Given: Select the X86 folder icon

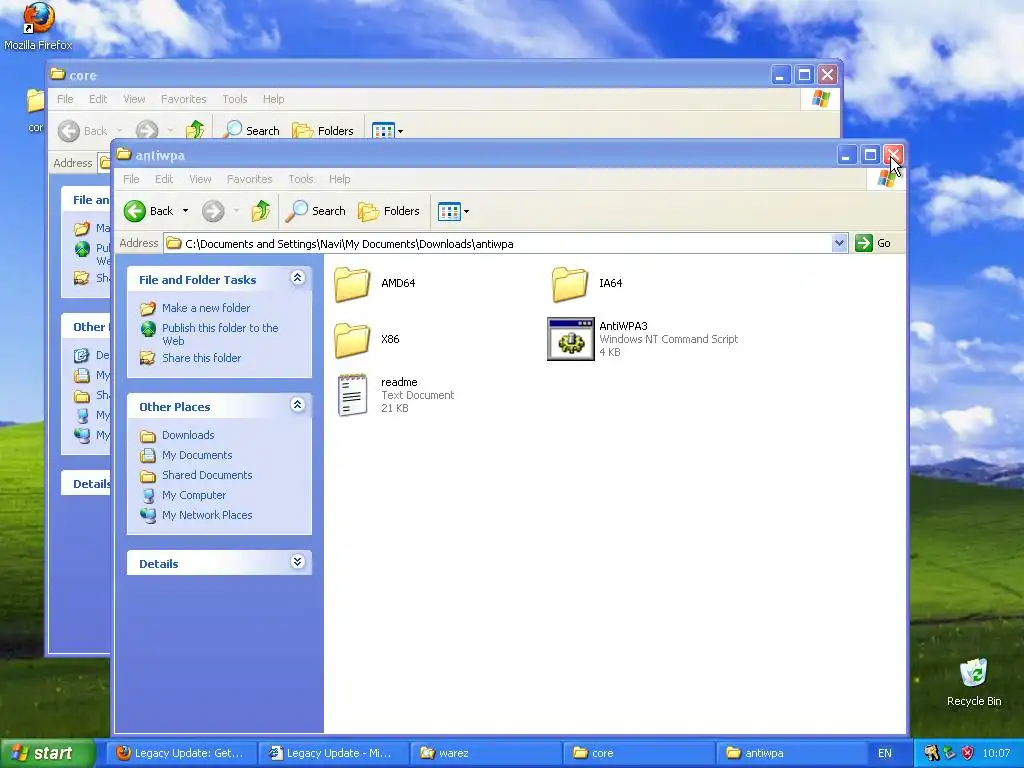Looking at the screenshot, I should (x=352, y=340).
